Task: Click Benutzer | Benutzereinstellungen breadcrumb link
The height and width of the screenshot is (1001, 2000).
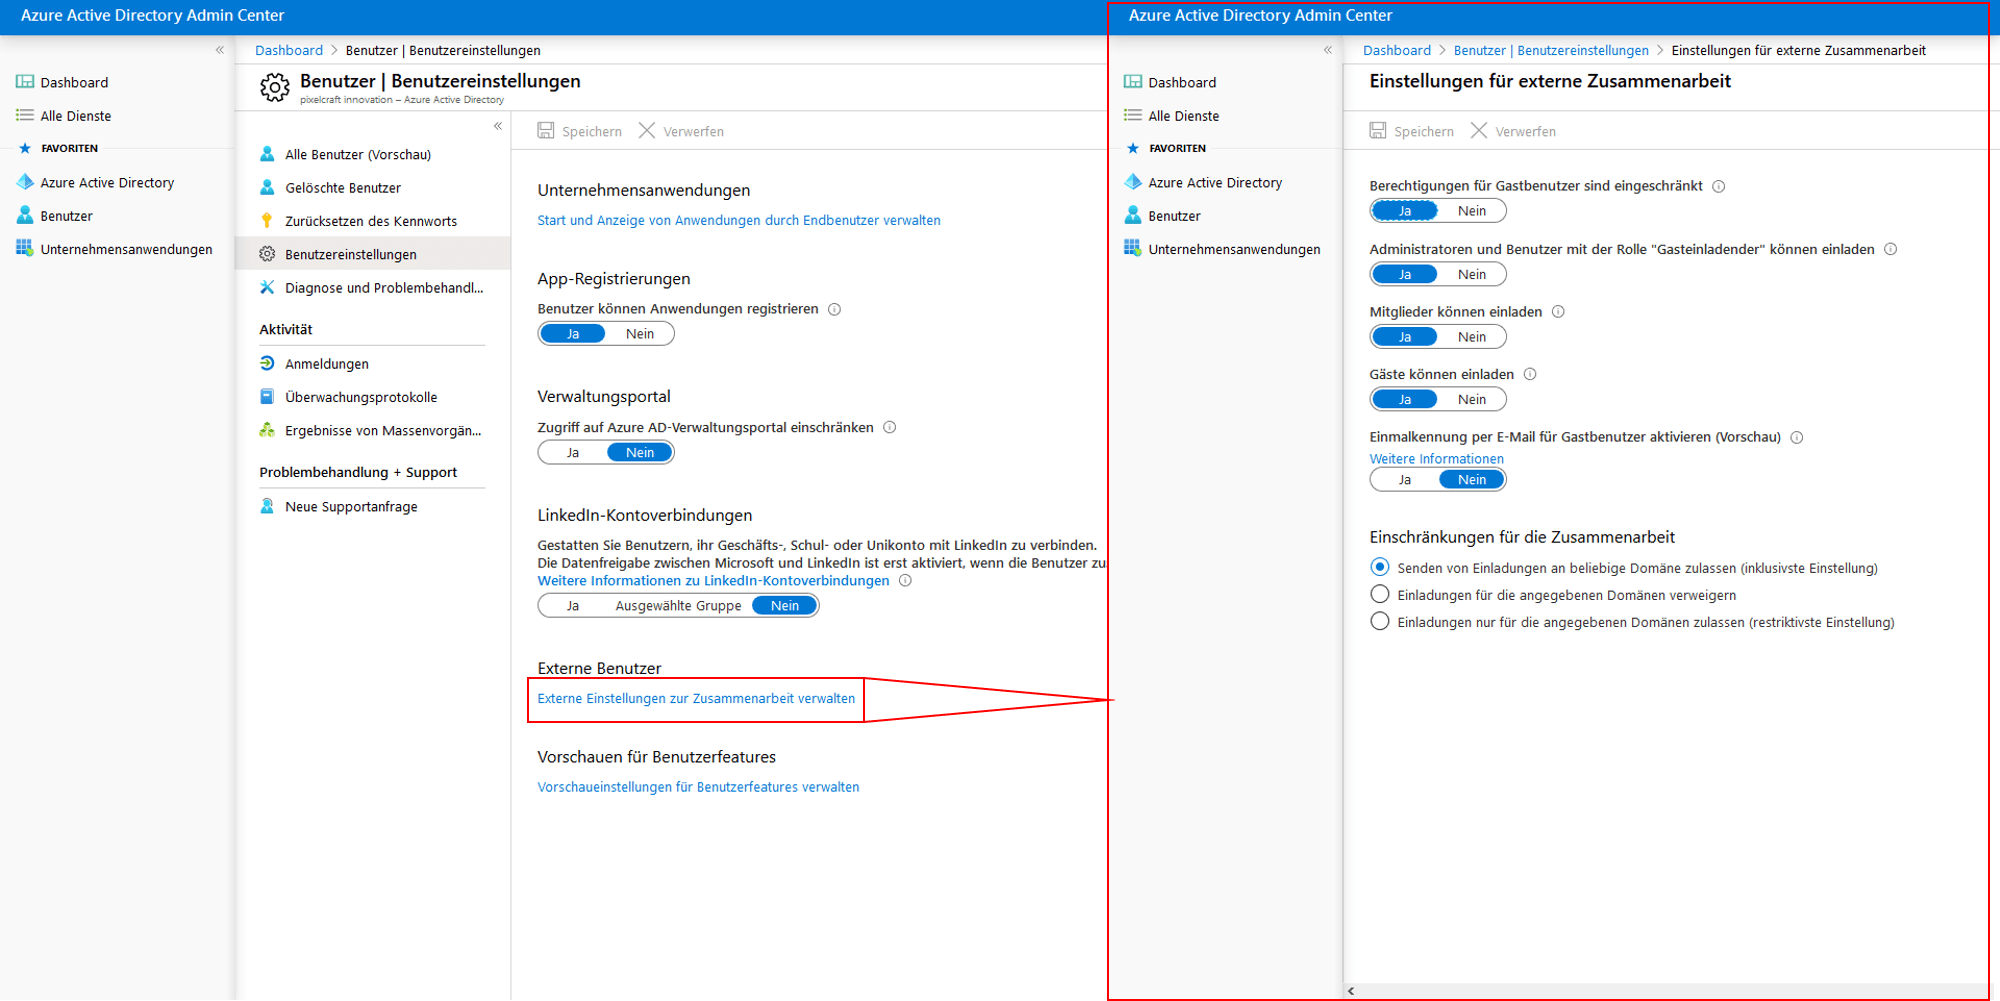Action: click(x=1551, y=50)
